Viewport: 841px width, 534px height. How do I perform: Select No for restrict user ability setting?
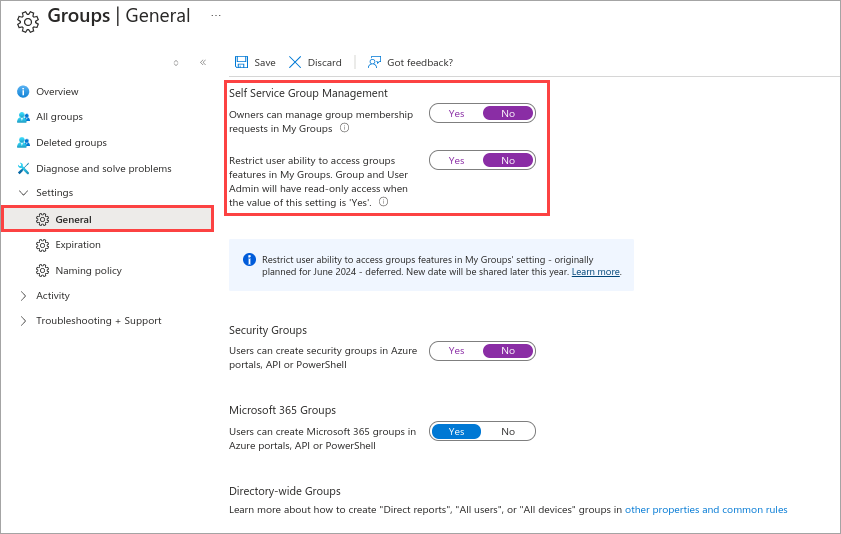pos(508,160)
